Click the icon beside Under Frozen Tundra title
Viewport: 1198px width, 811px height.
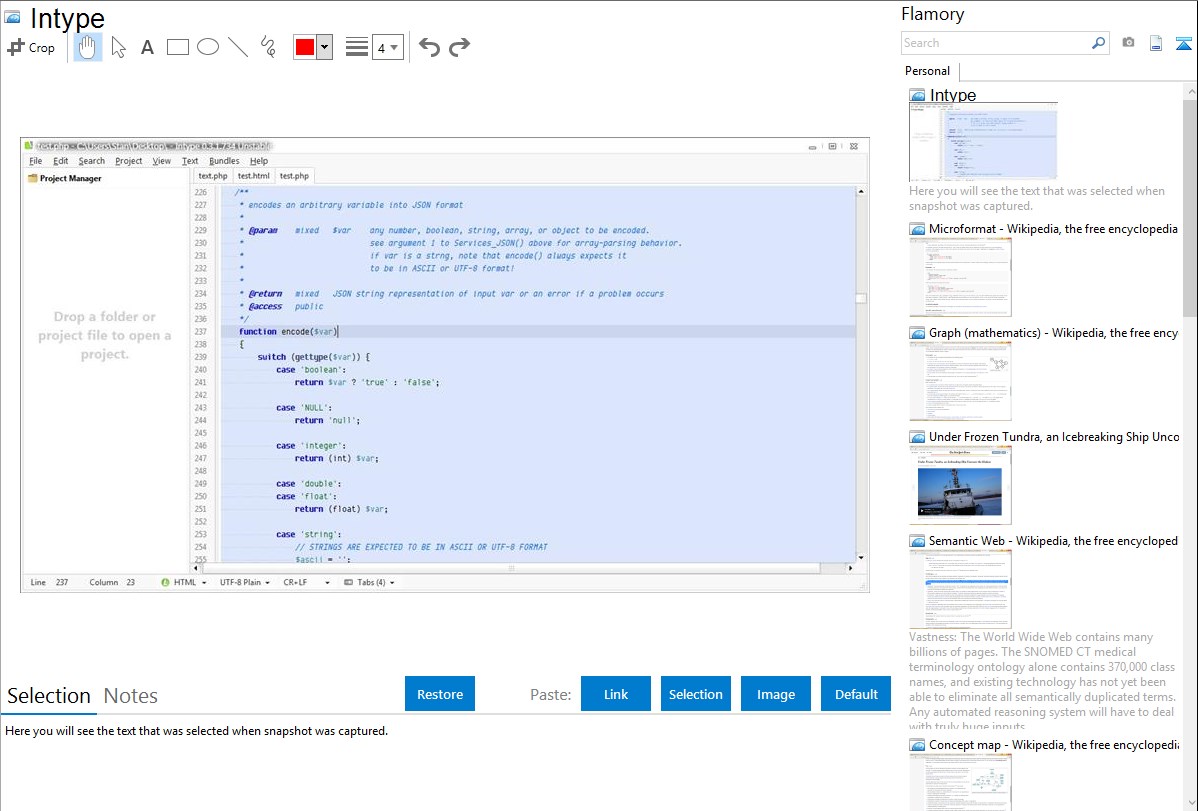[x=917, y=437]
